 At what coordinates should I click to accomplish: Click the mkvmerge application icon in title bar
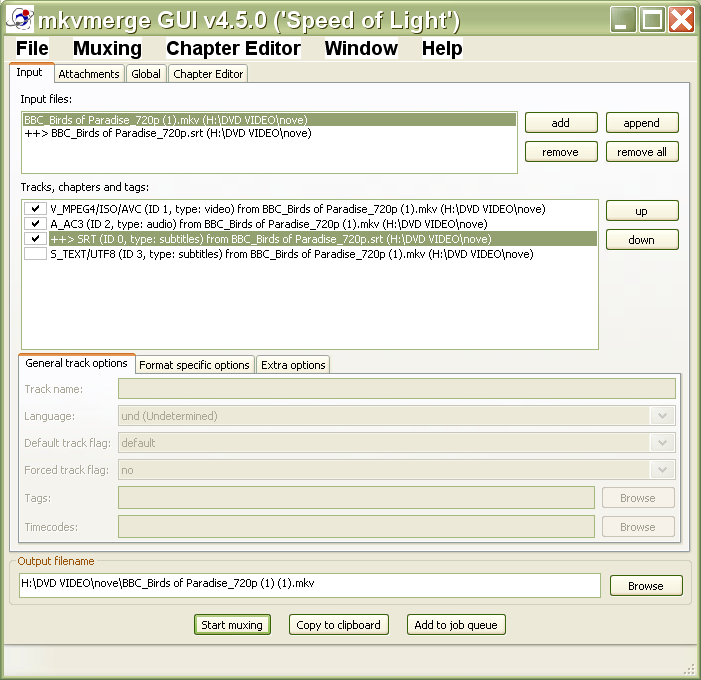[x=20, y=19]
